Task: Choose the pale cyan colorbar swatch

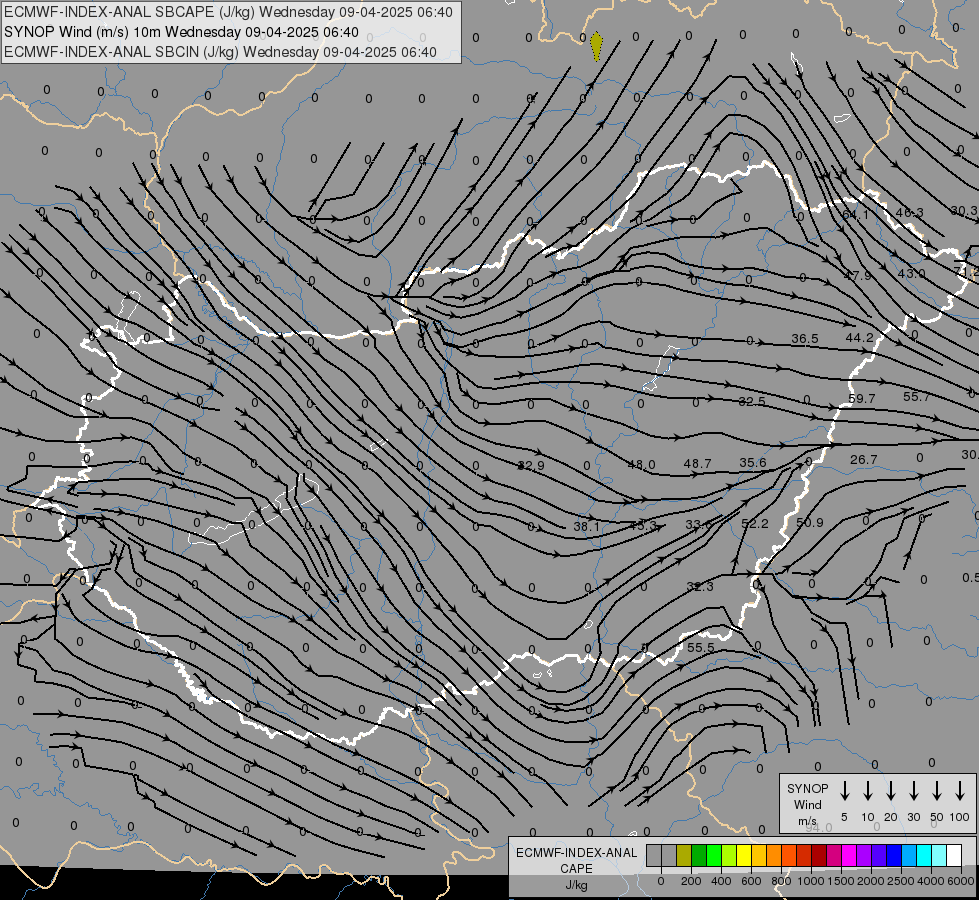Action: point(939,855)
